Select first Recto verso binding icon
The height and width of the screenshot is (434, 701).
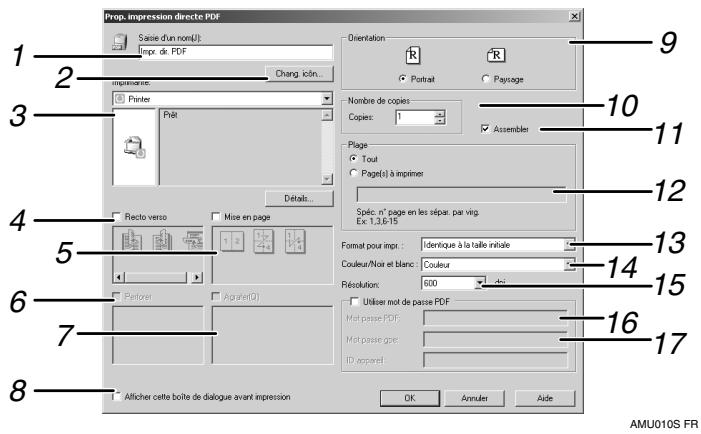[131, 240]
